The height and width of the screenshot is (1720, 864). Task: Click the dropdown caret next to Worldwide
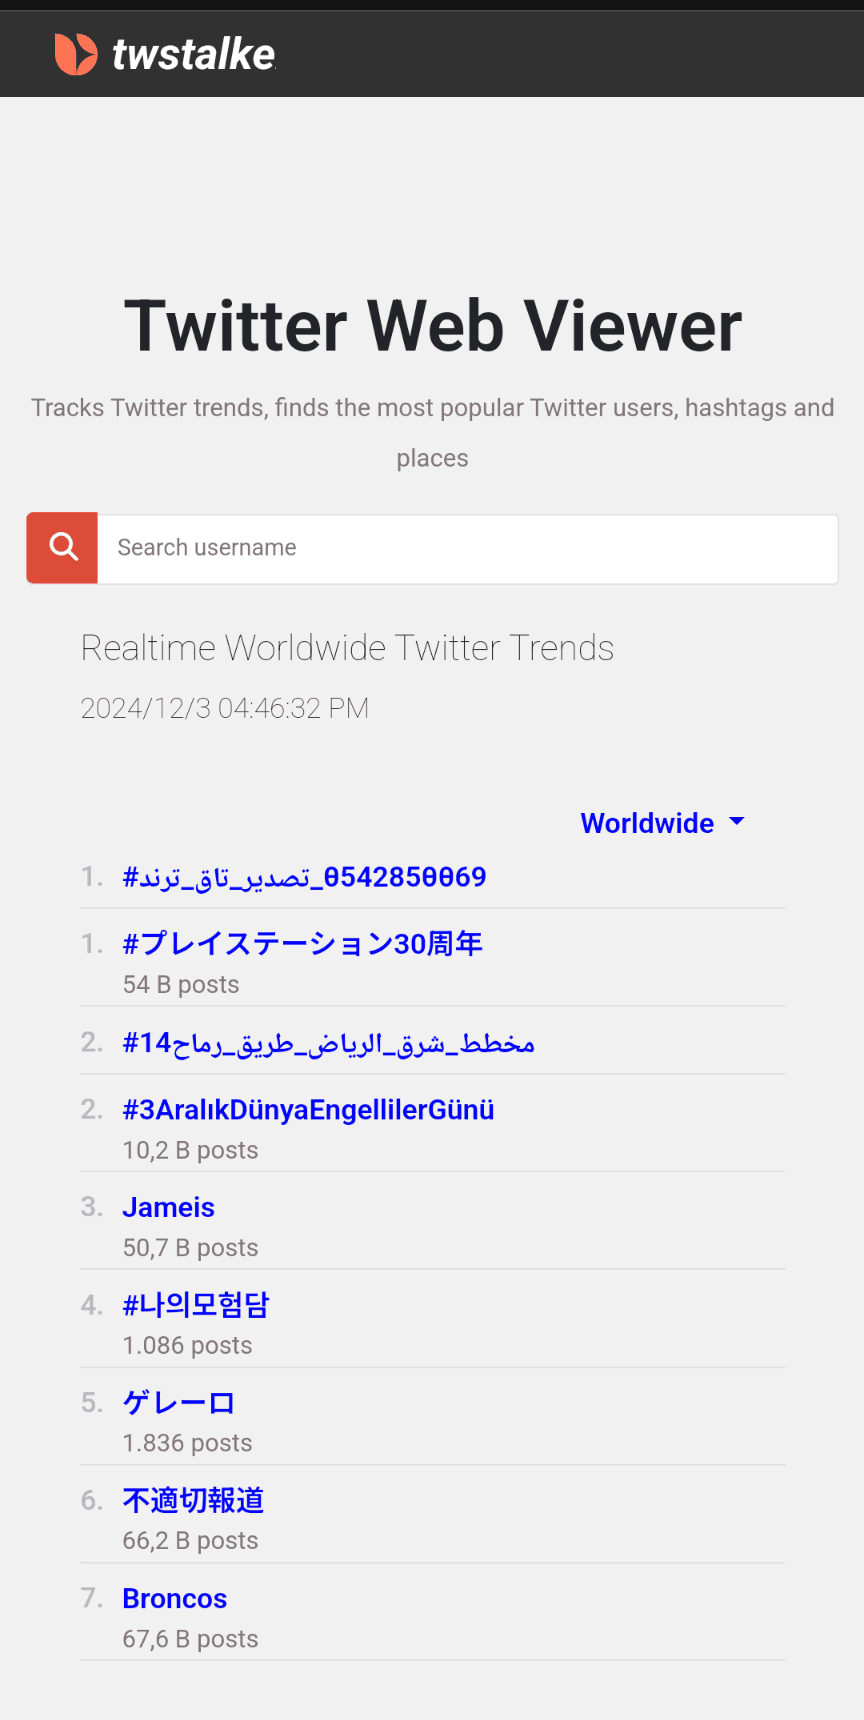click(x=736, y=823)
